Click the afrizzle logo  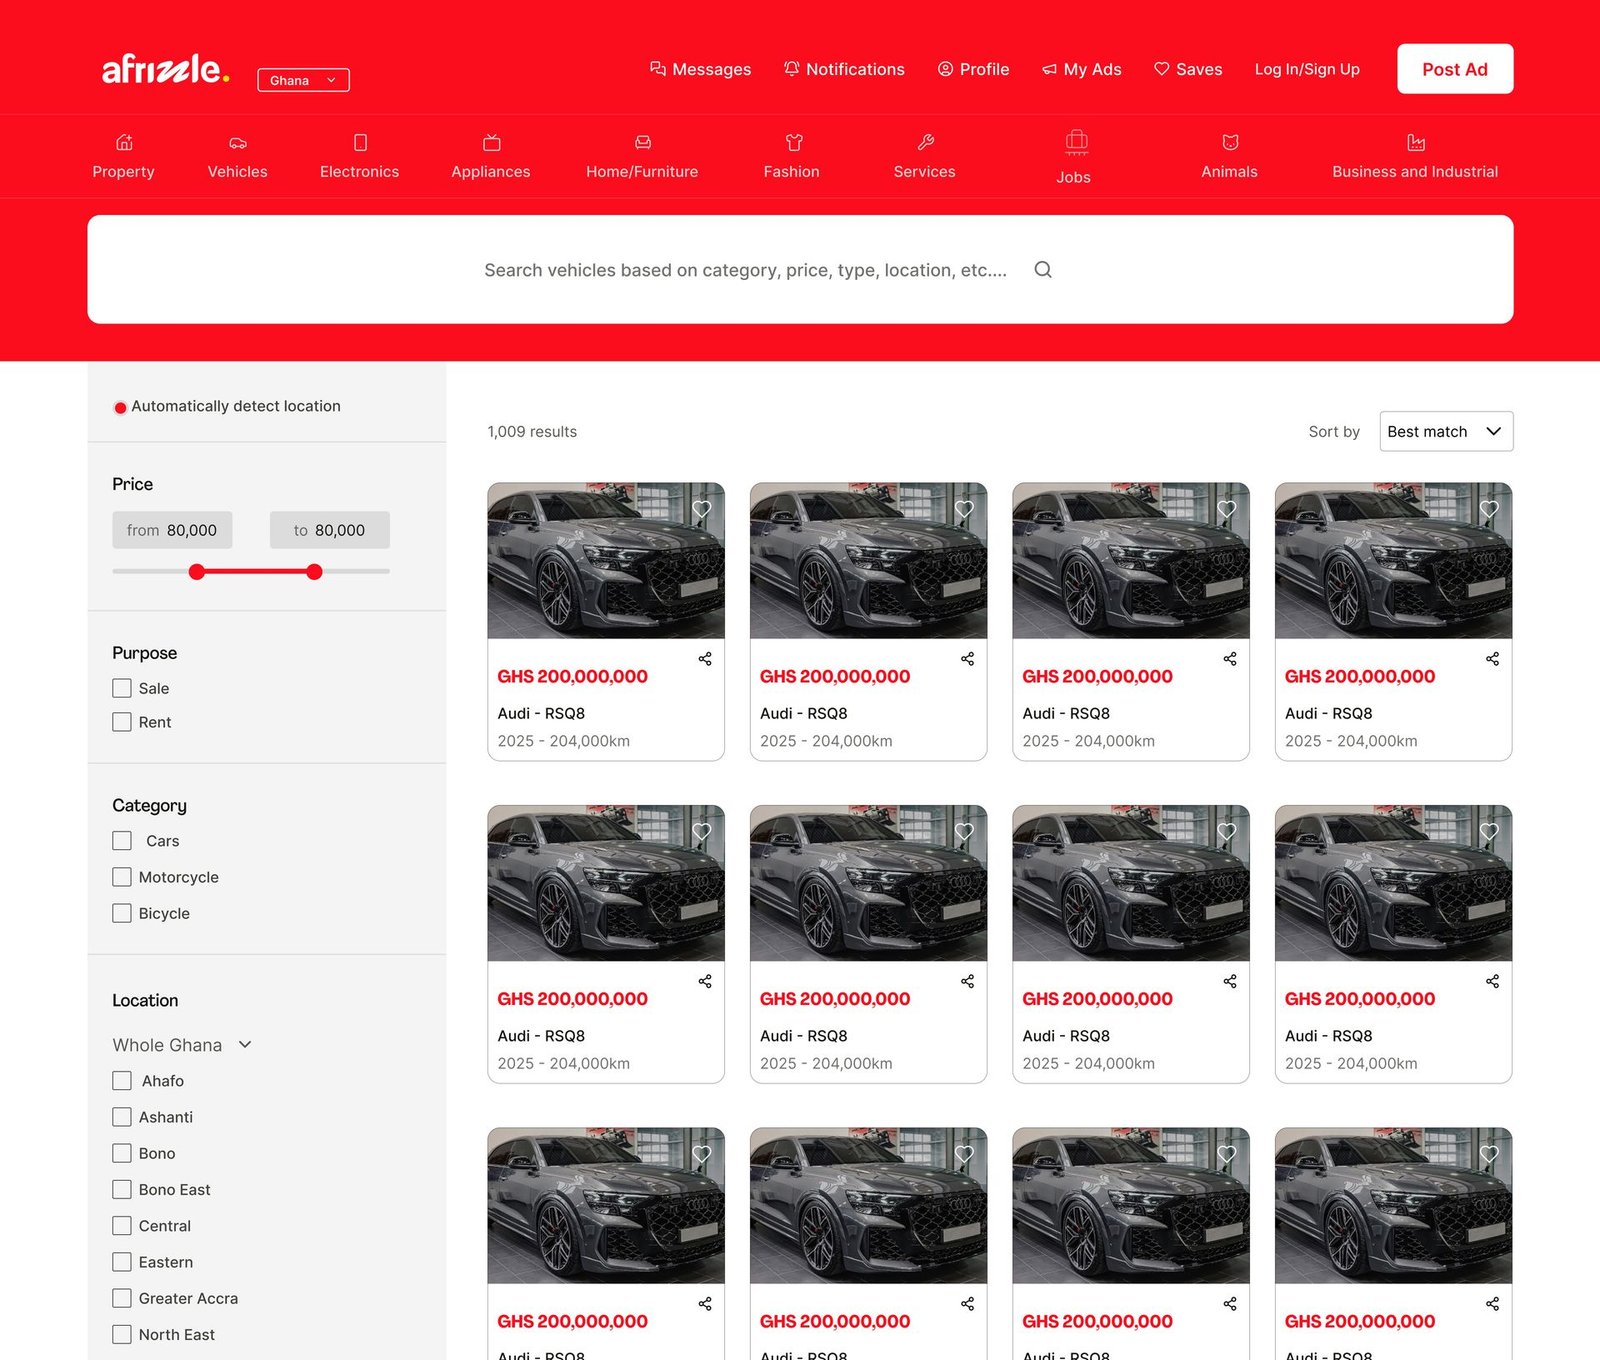coord(166,69)
